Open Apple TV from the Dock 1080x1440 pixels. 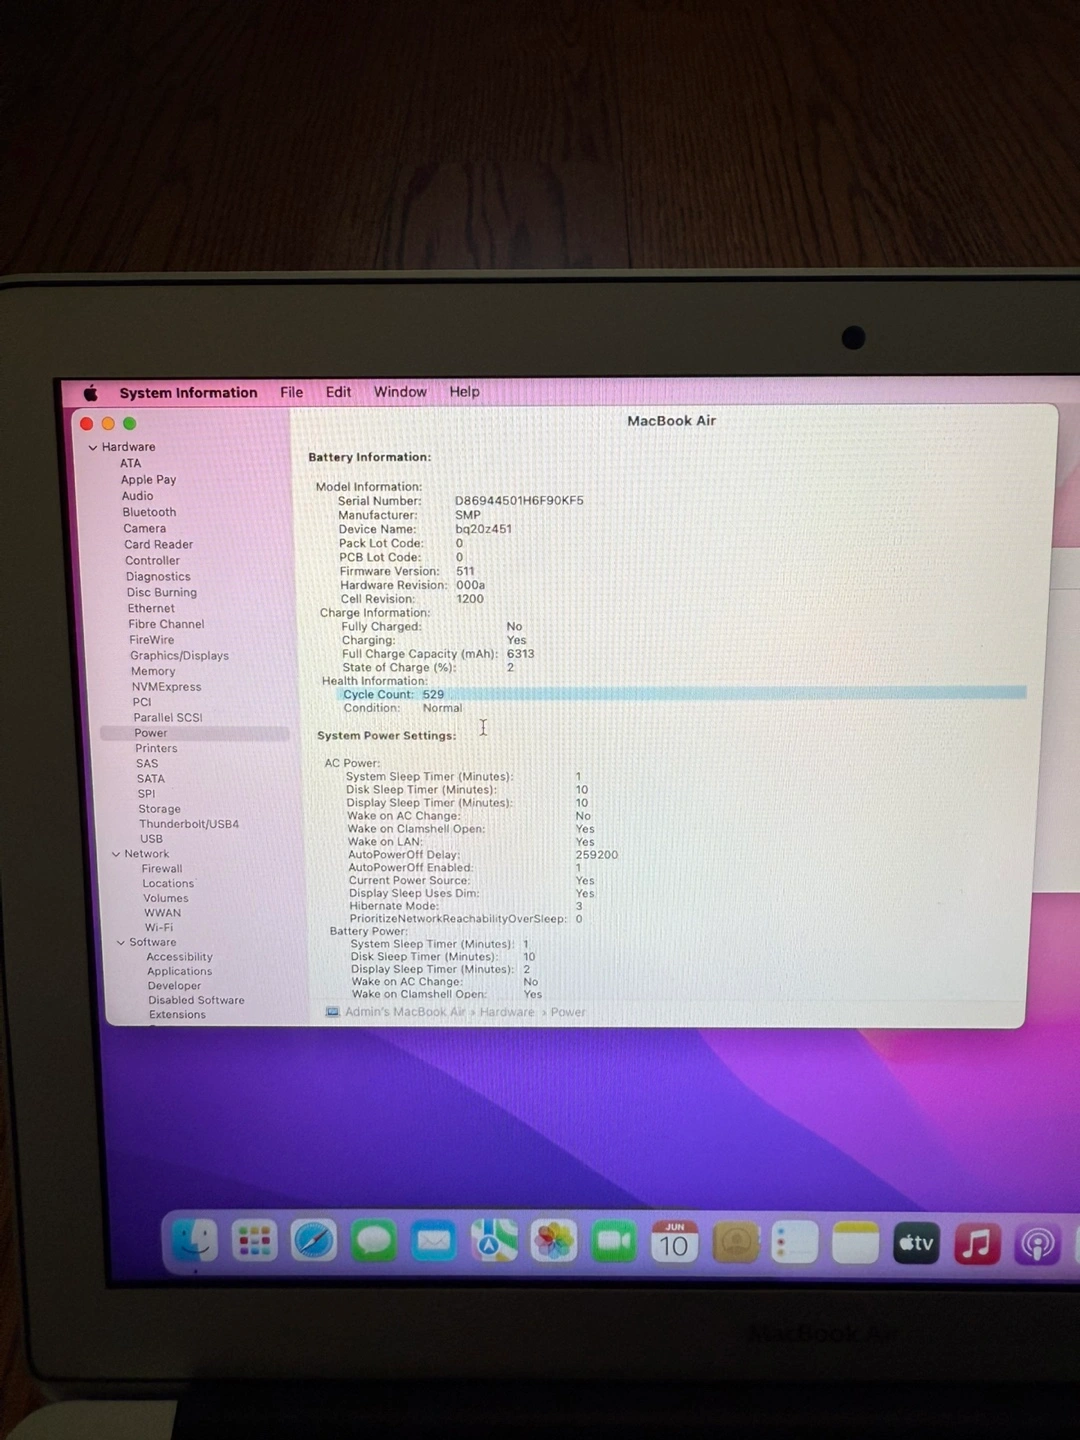pos(916,1243)
